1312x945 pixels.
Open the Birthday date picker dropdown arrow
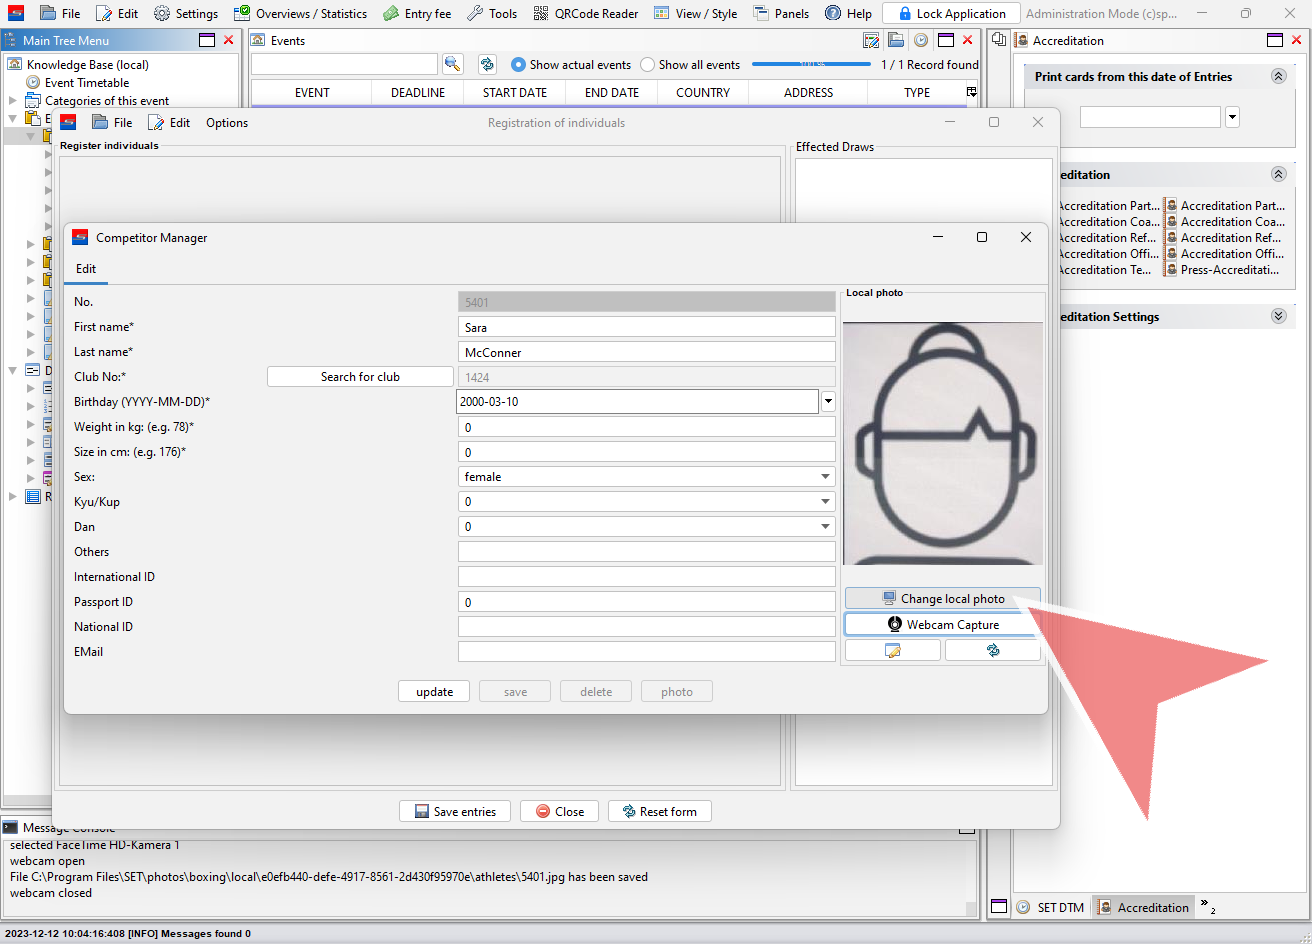[828, 402]
